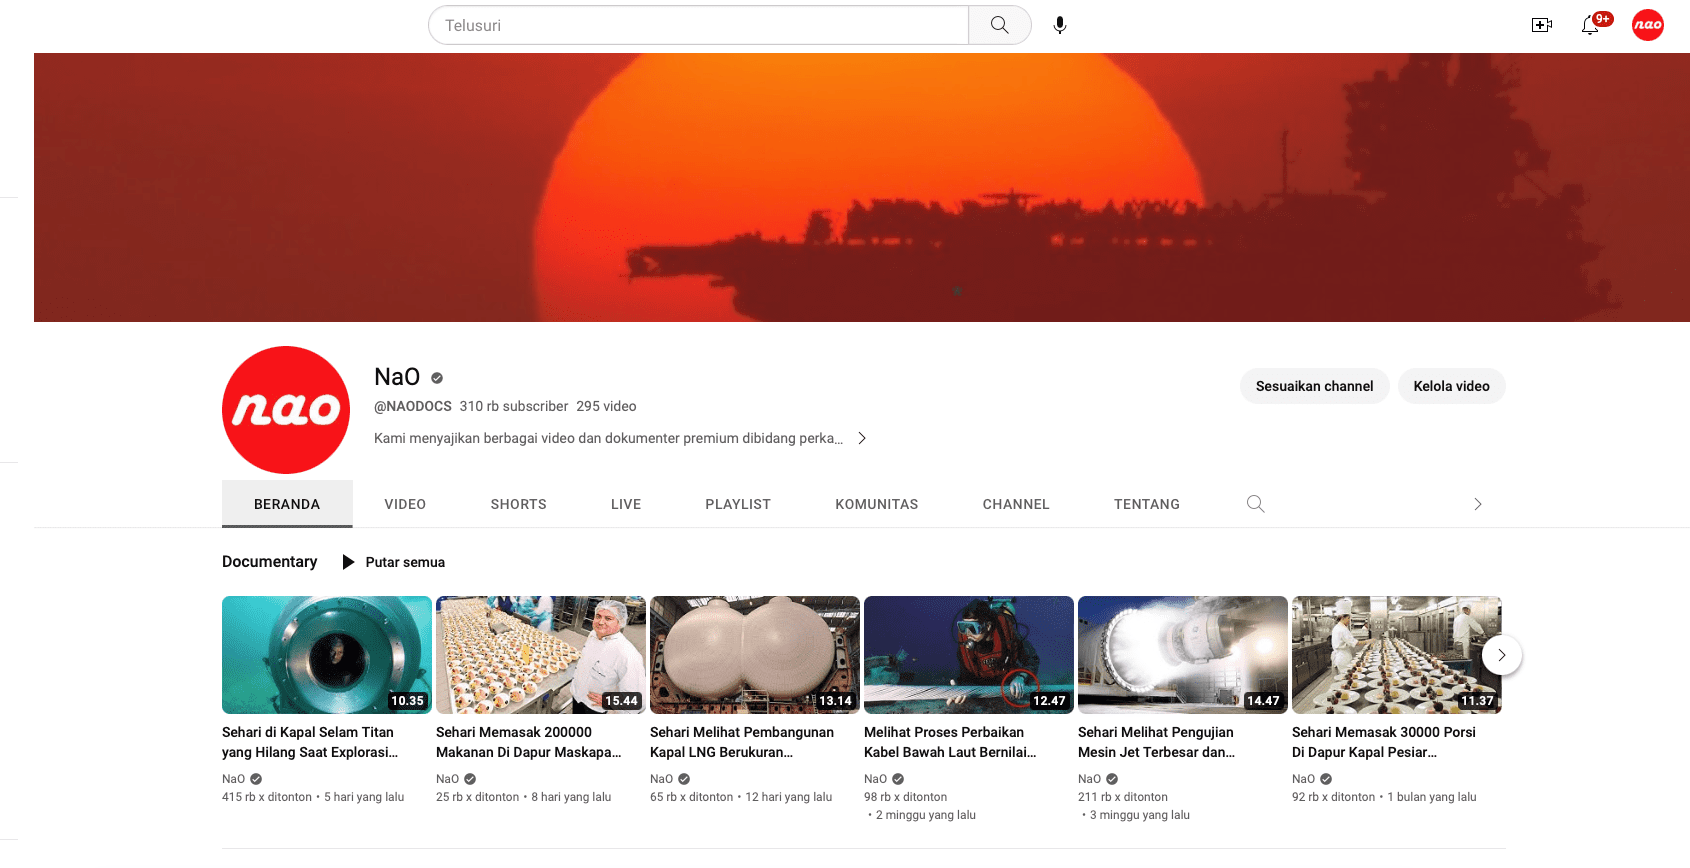Click title Sehari Memasak 30000 Porsi
The width and height of the screenshot is (1690, 868).
(x=1384, y=742)
